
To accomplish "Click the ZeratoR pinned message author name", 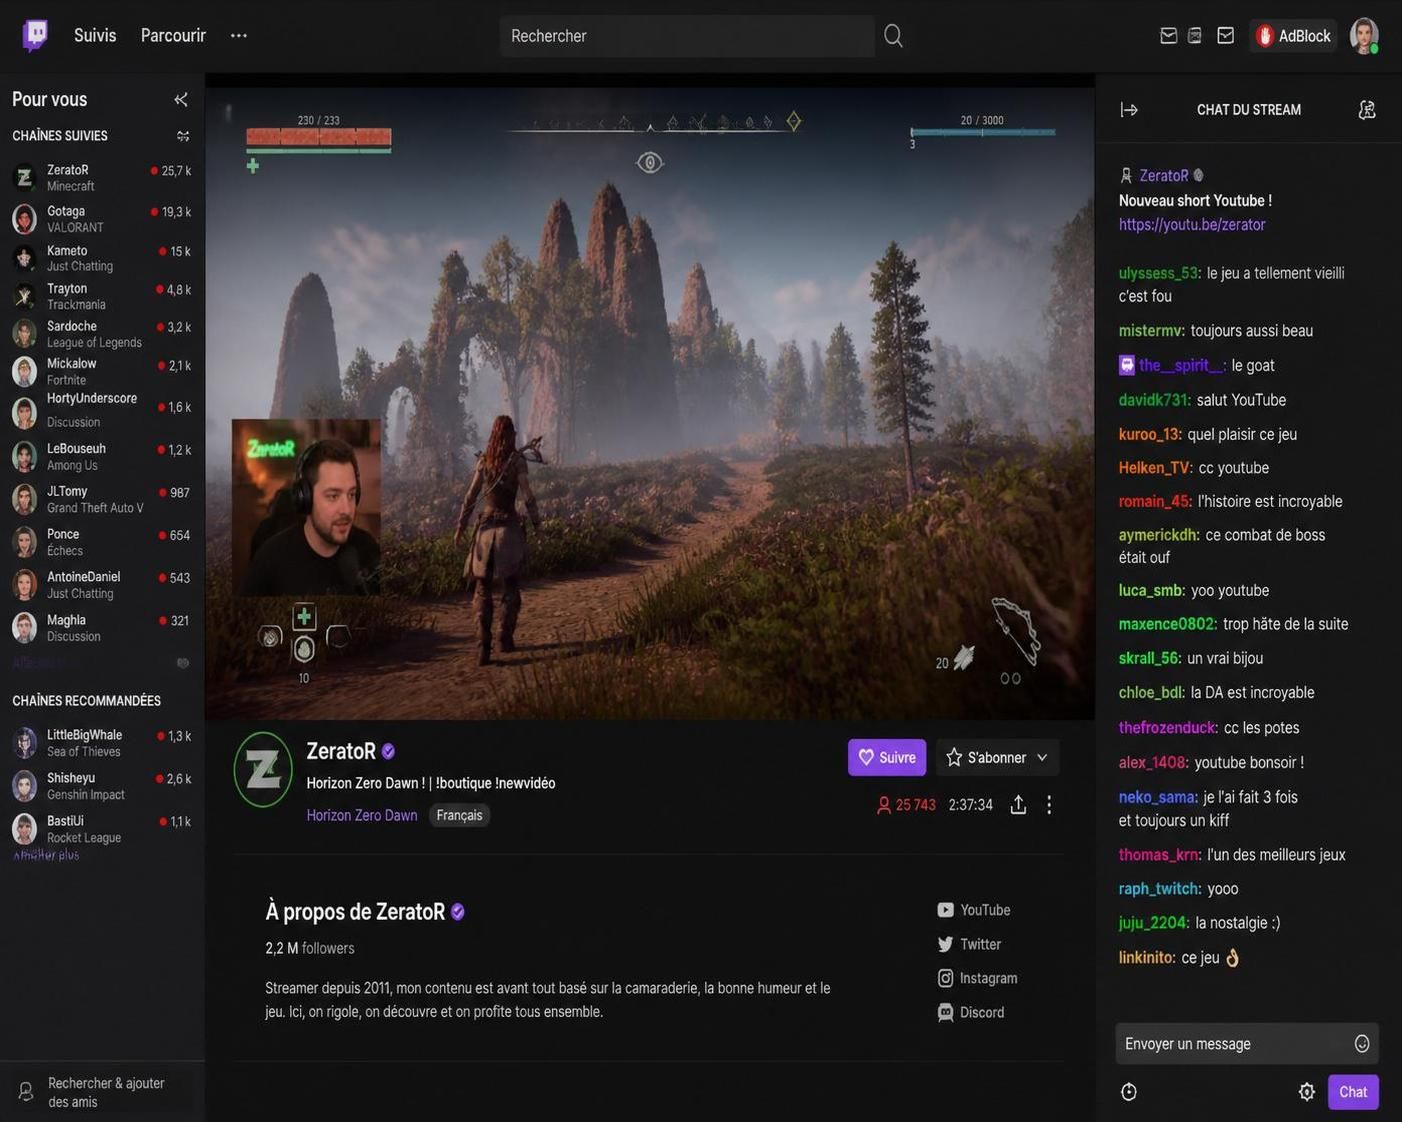I will [x=1164, y=176].
